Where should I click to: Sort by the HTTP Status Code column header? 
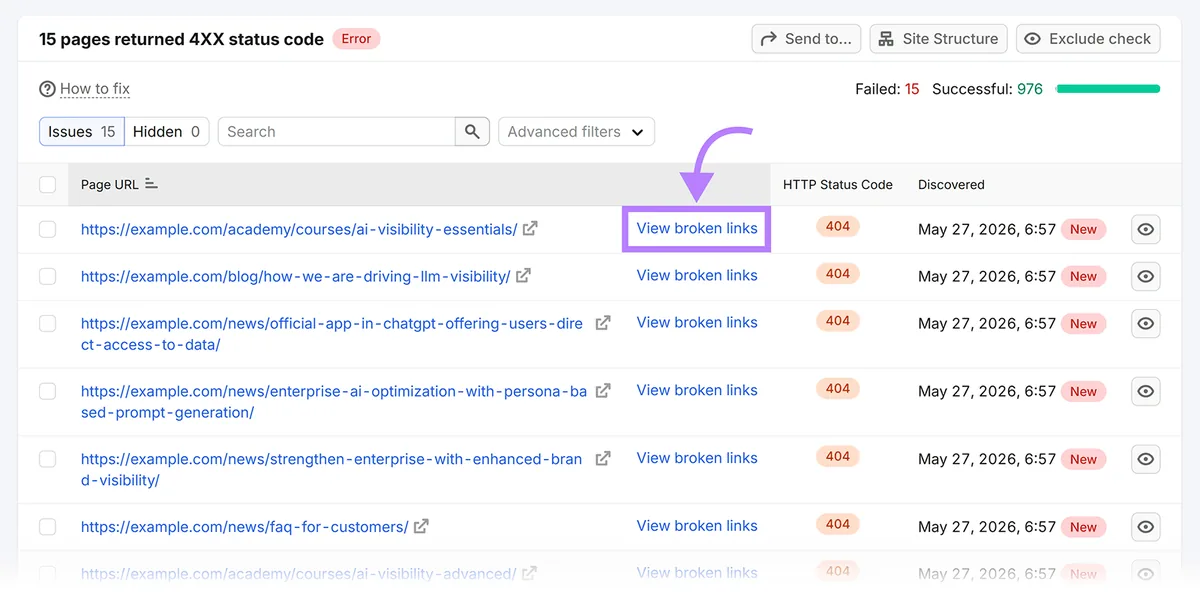coord(838,184)
